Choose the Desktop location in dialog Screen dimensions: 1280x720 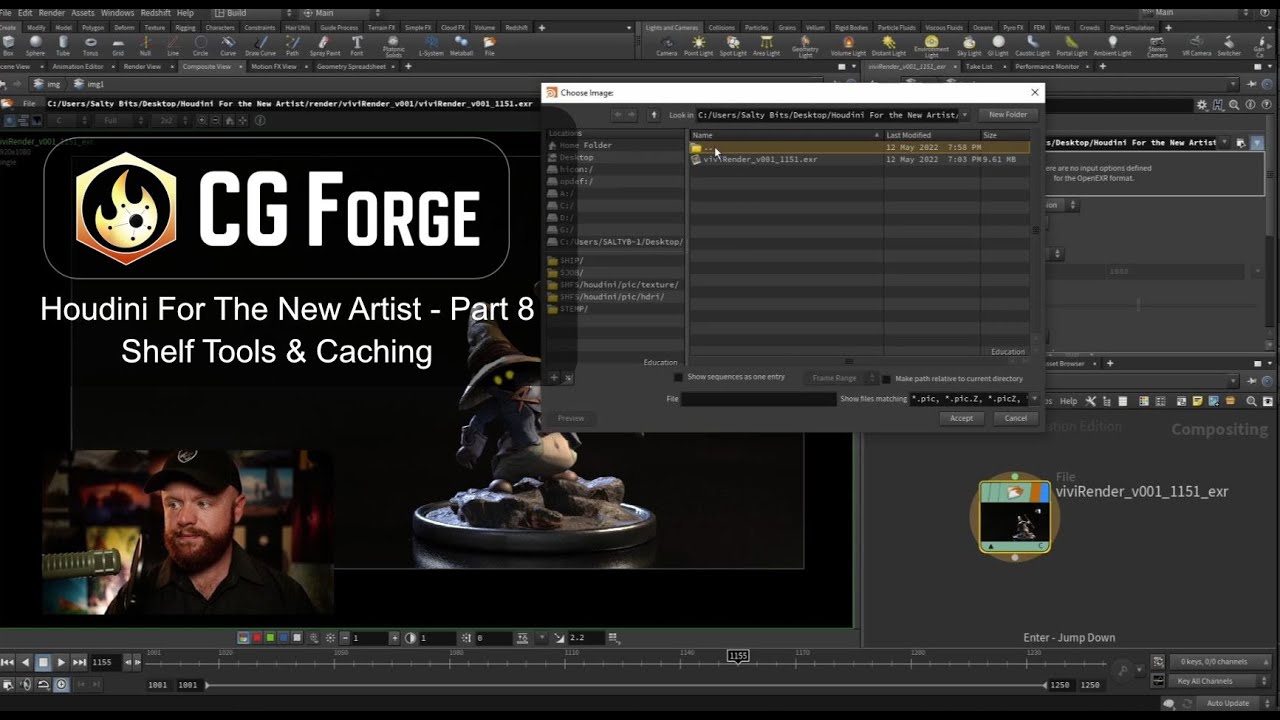(x=576, y=158)
